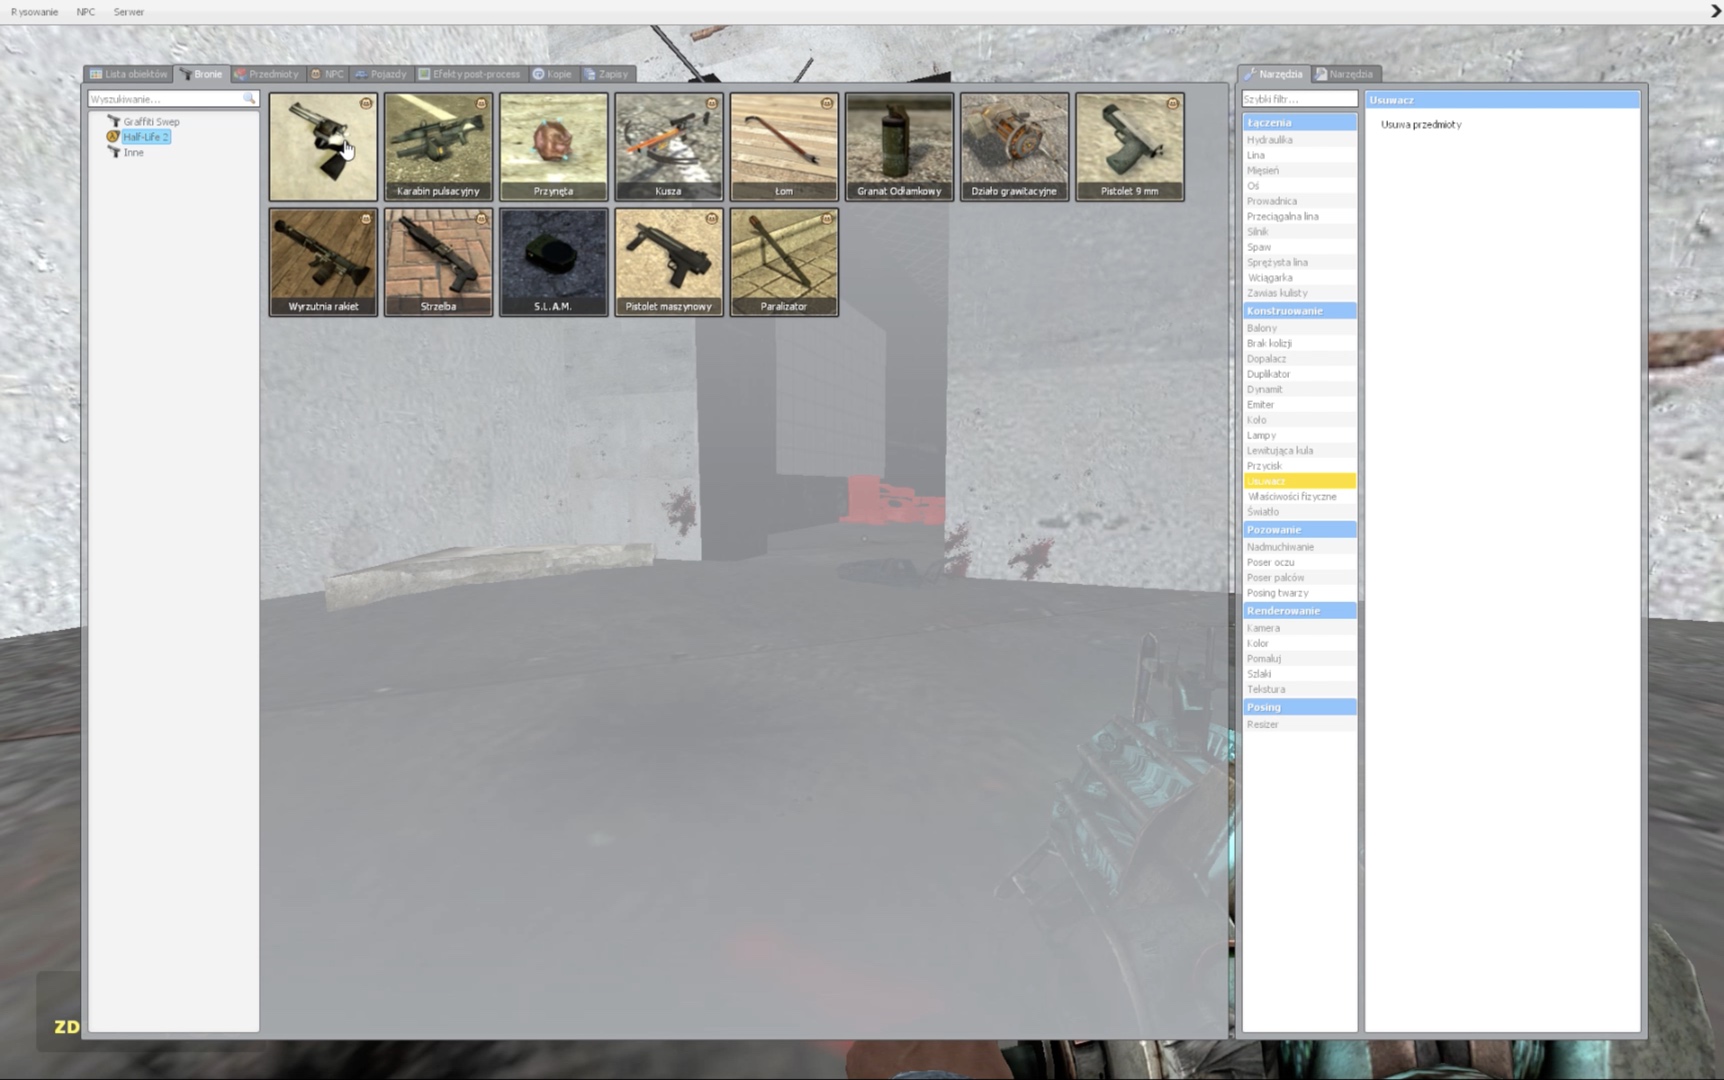Open the Kopie tab
The height and width of the screenshot is (1080, 1724).
[x=552, y=74]
